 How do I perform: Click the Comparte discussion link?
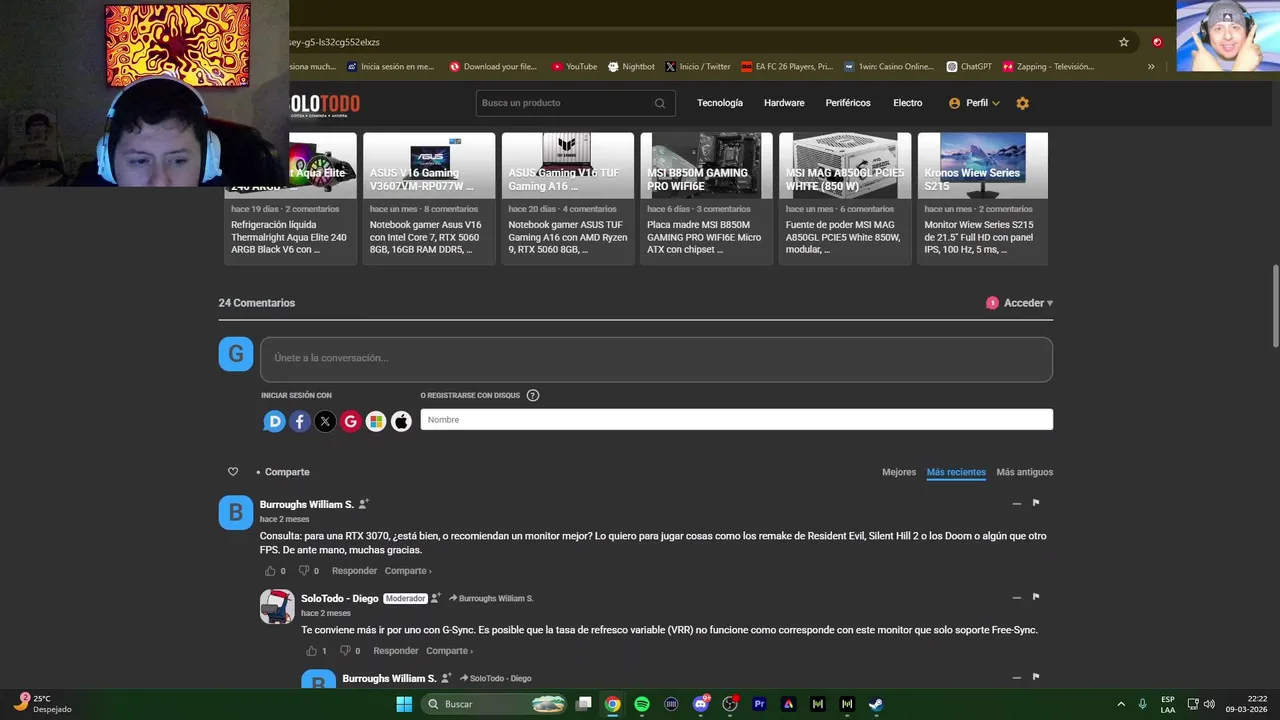point(287,472)
